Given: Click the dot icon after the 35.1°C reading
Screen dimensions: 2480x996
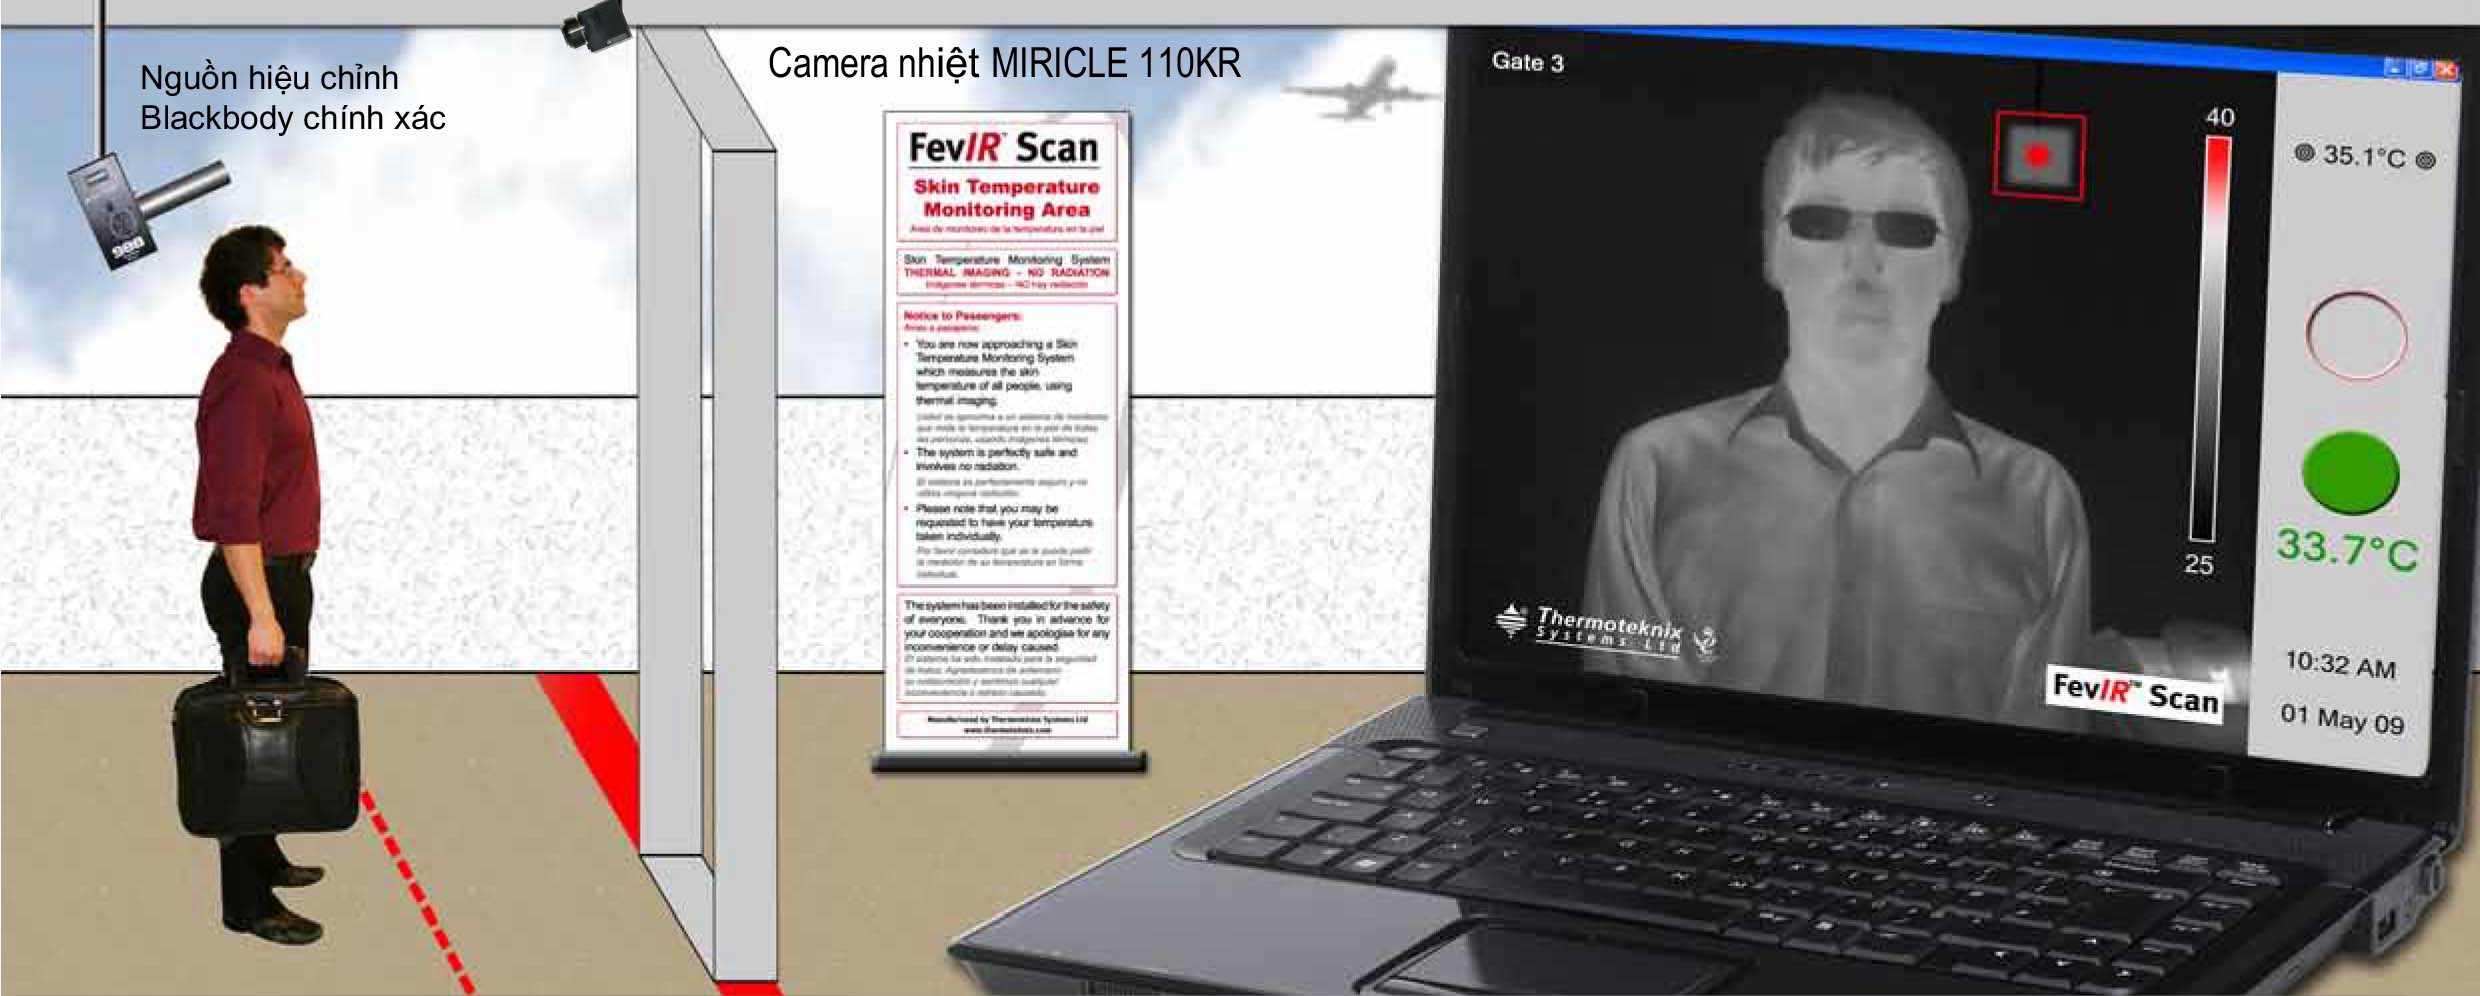Looking at the screenshot, I should (x=2425, y=160).
